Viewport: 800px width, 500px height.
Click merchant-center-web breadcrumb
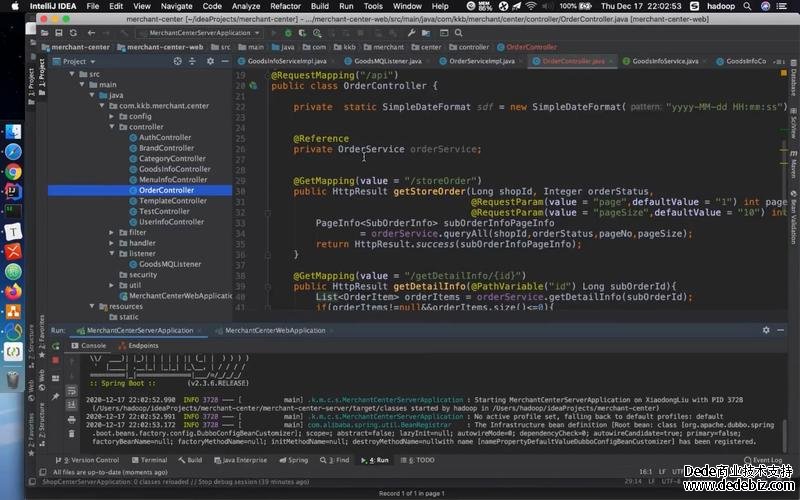pyautogui.click(x=160, y=47)
